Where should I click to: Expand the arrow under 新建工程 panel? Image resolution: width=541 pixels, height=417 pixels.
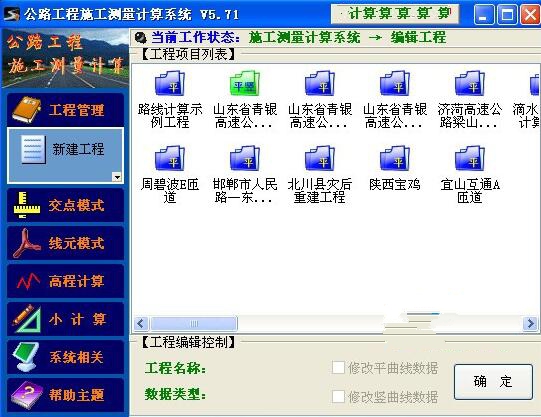click(117, 177)
